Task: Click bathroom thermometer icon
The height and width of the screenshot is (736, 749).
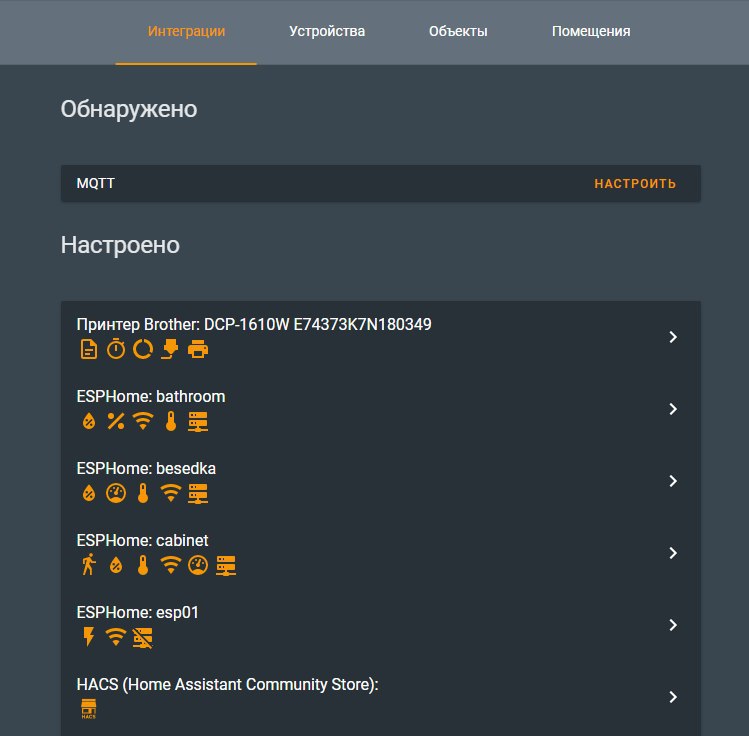Action: pyautogui.click(x=171, y=421)
